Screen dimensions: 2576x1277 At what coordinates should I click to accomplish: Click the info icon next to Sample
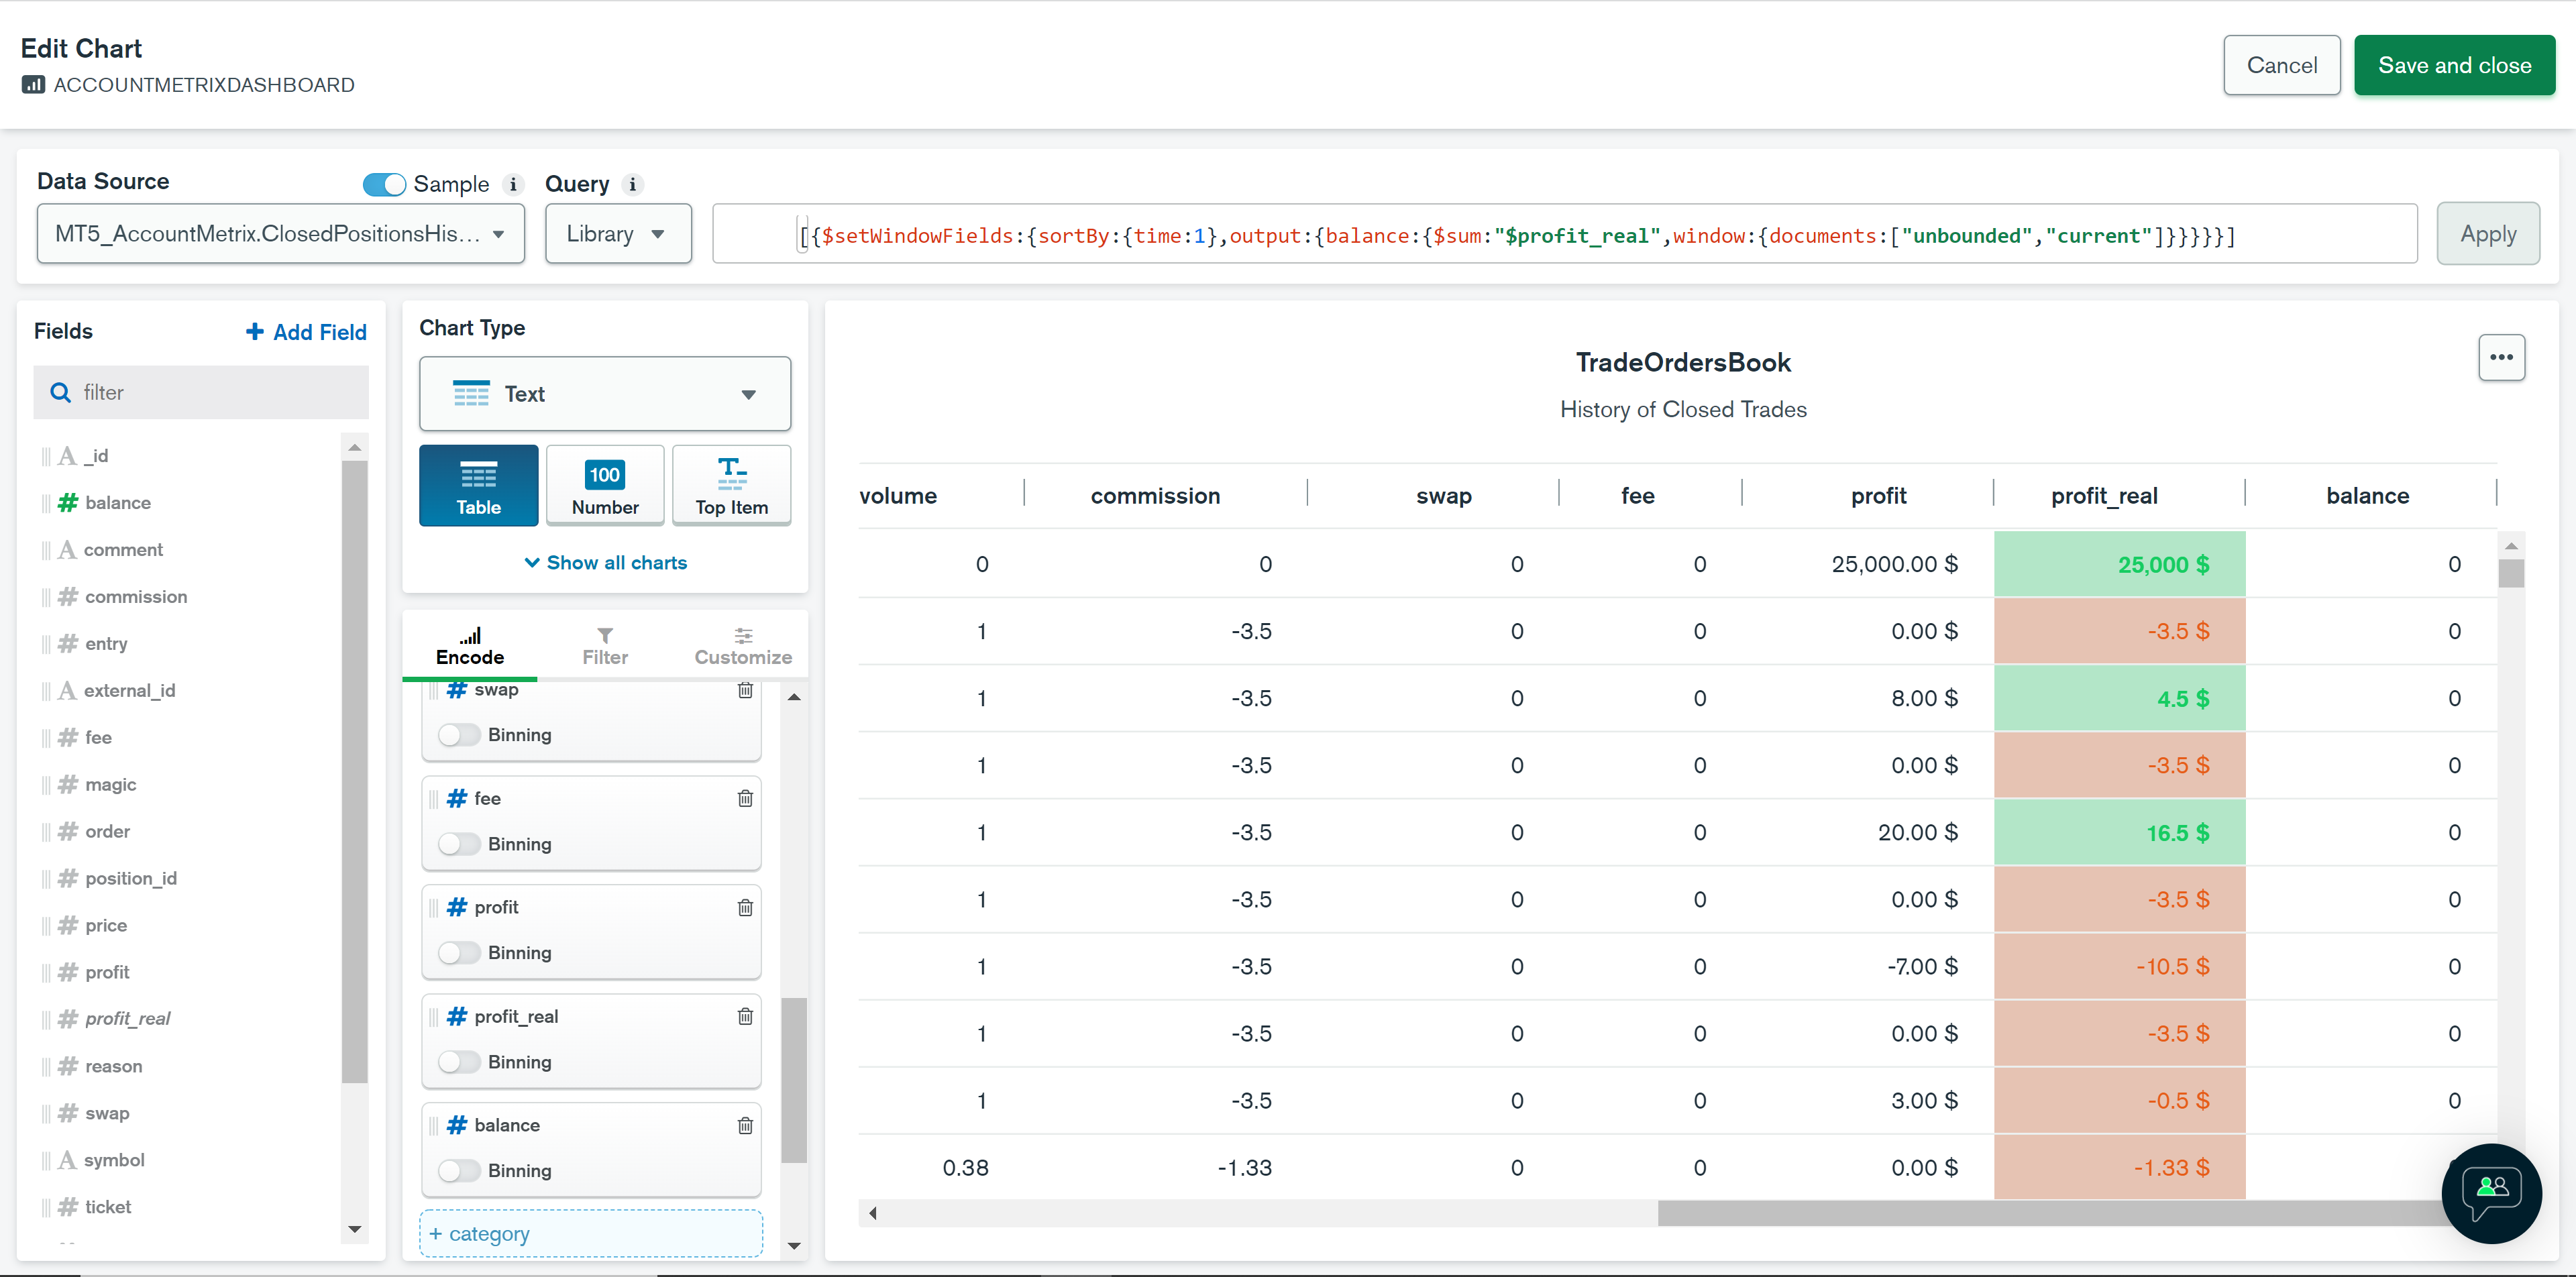513,184
